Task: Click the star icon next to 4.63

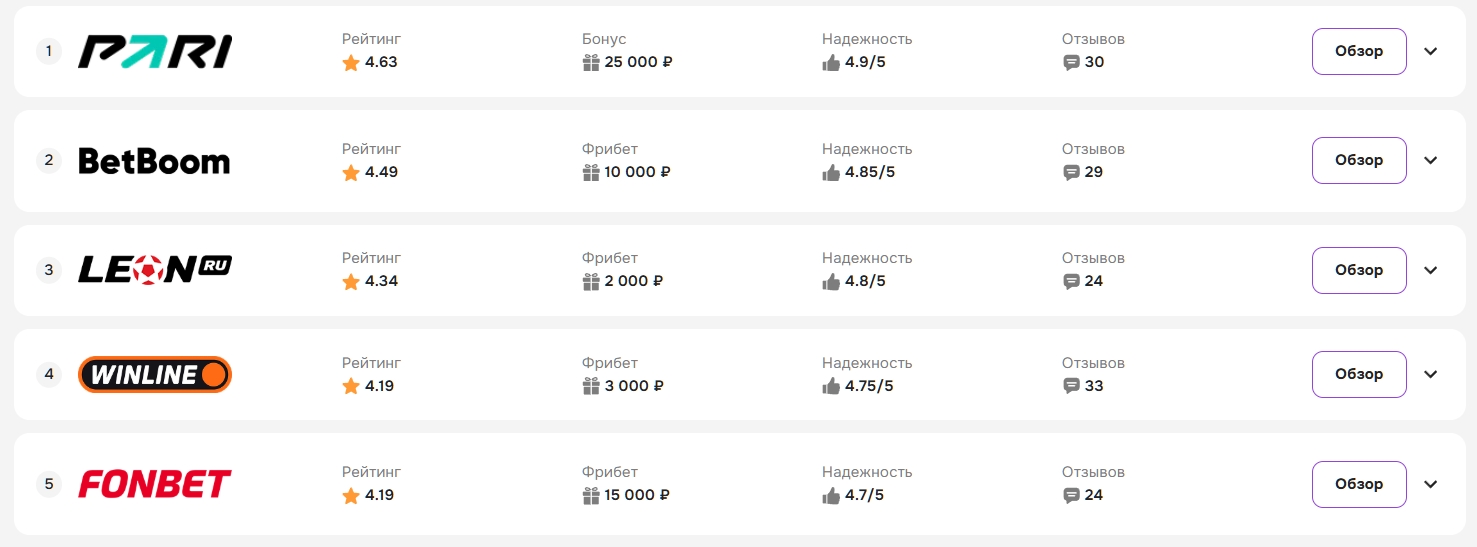Action: tap(351, 62)
